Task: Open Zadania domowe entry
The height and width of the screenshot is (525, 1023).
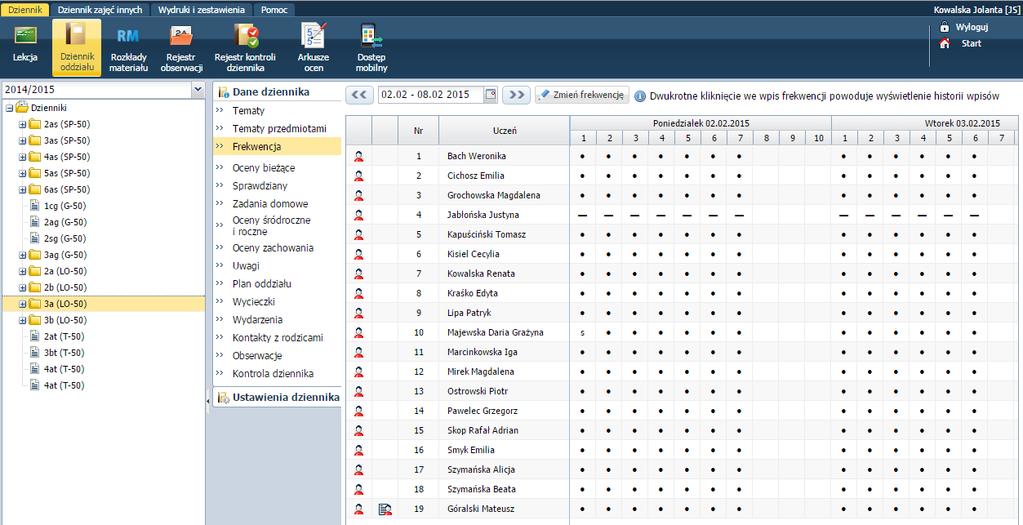Action: point(270,204)
